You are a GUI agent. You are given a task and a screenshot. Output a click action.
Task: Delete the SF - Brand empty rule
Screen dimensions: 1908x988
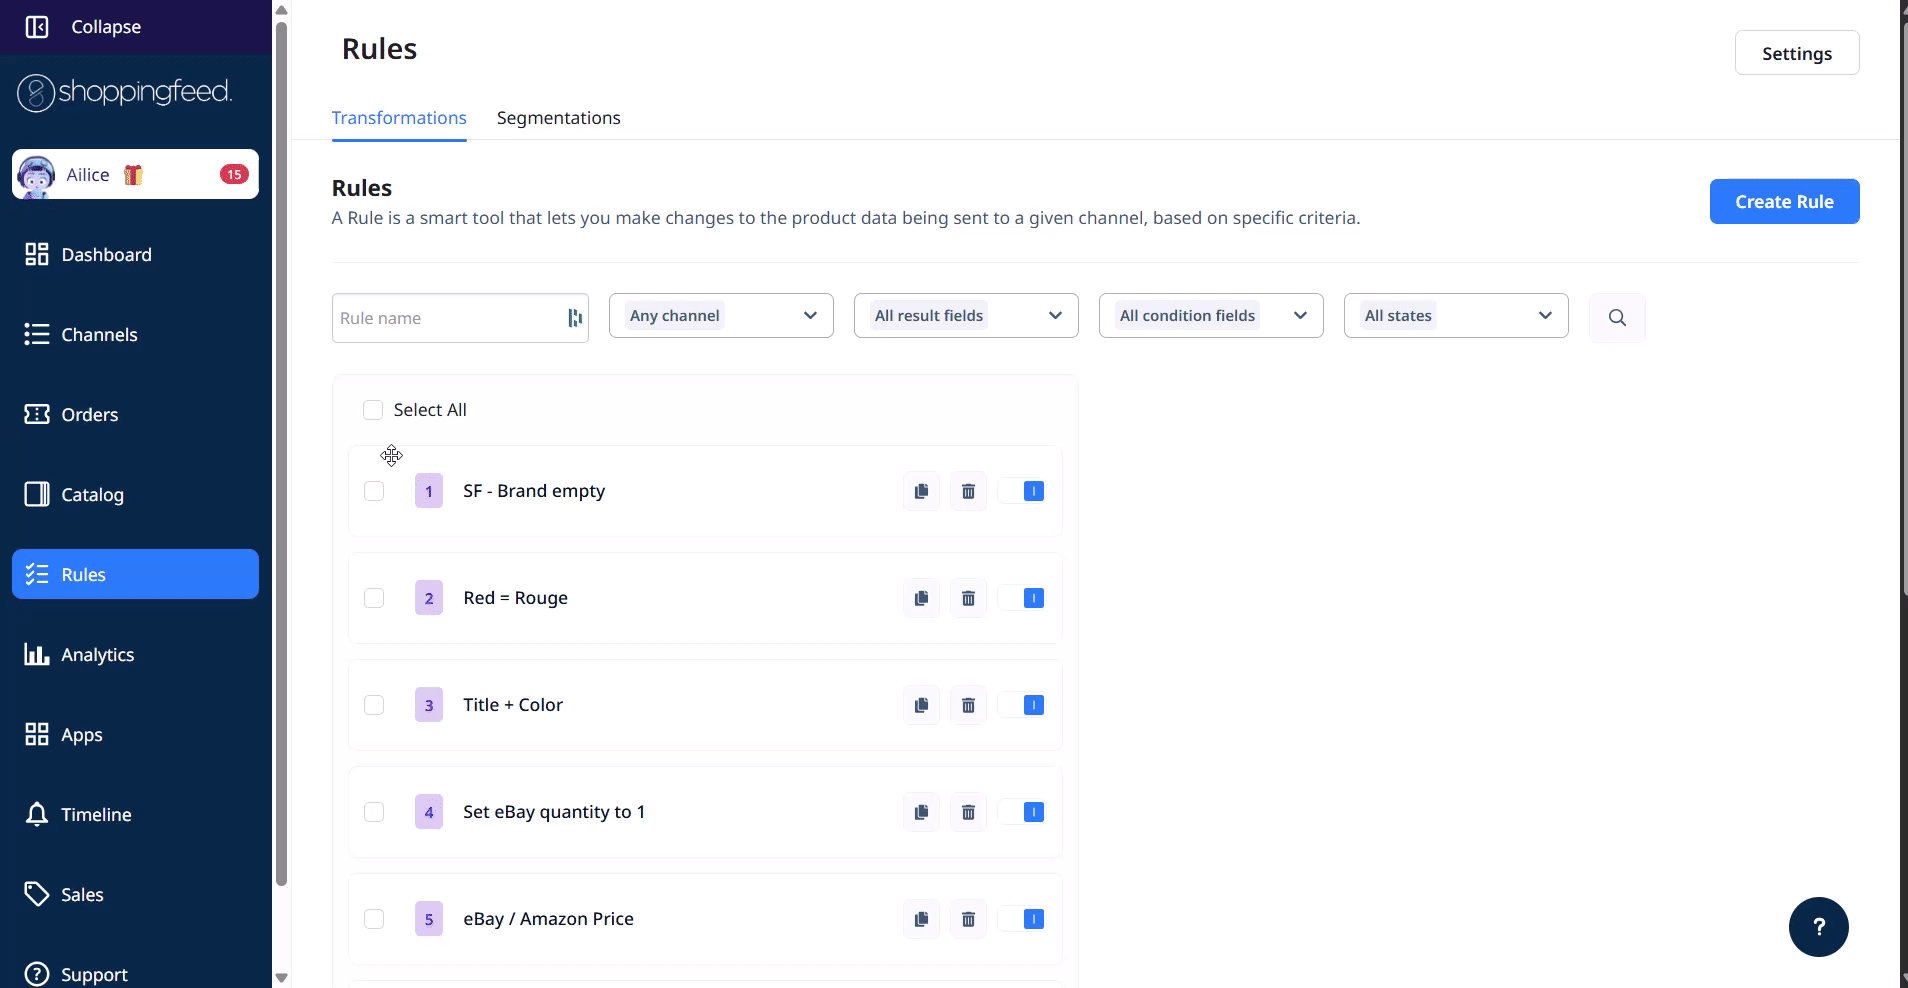[968, 491]
